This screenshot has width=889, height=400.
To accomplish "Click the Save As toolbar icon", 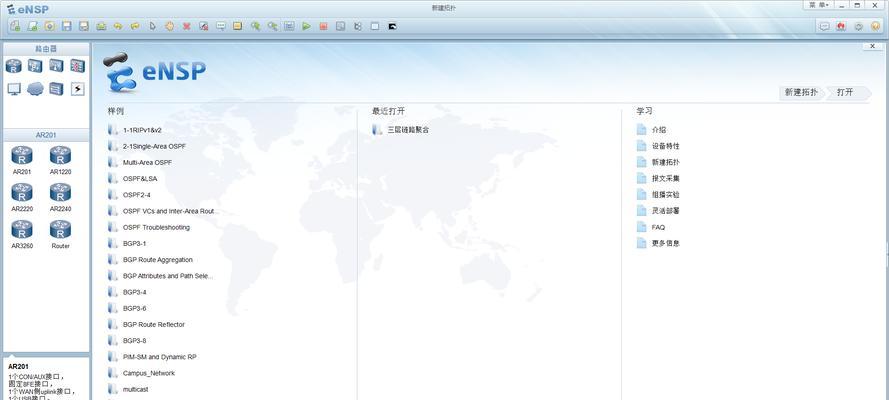I will tap(84, 26).
